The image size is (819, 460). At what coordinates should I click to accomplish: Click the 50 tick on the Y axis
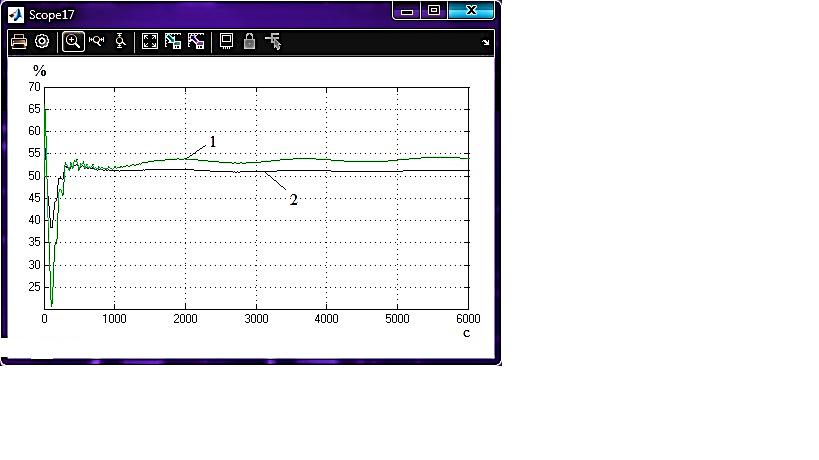click(x=34, y=175)
